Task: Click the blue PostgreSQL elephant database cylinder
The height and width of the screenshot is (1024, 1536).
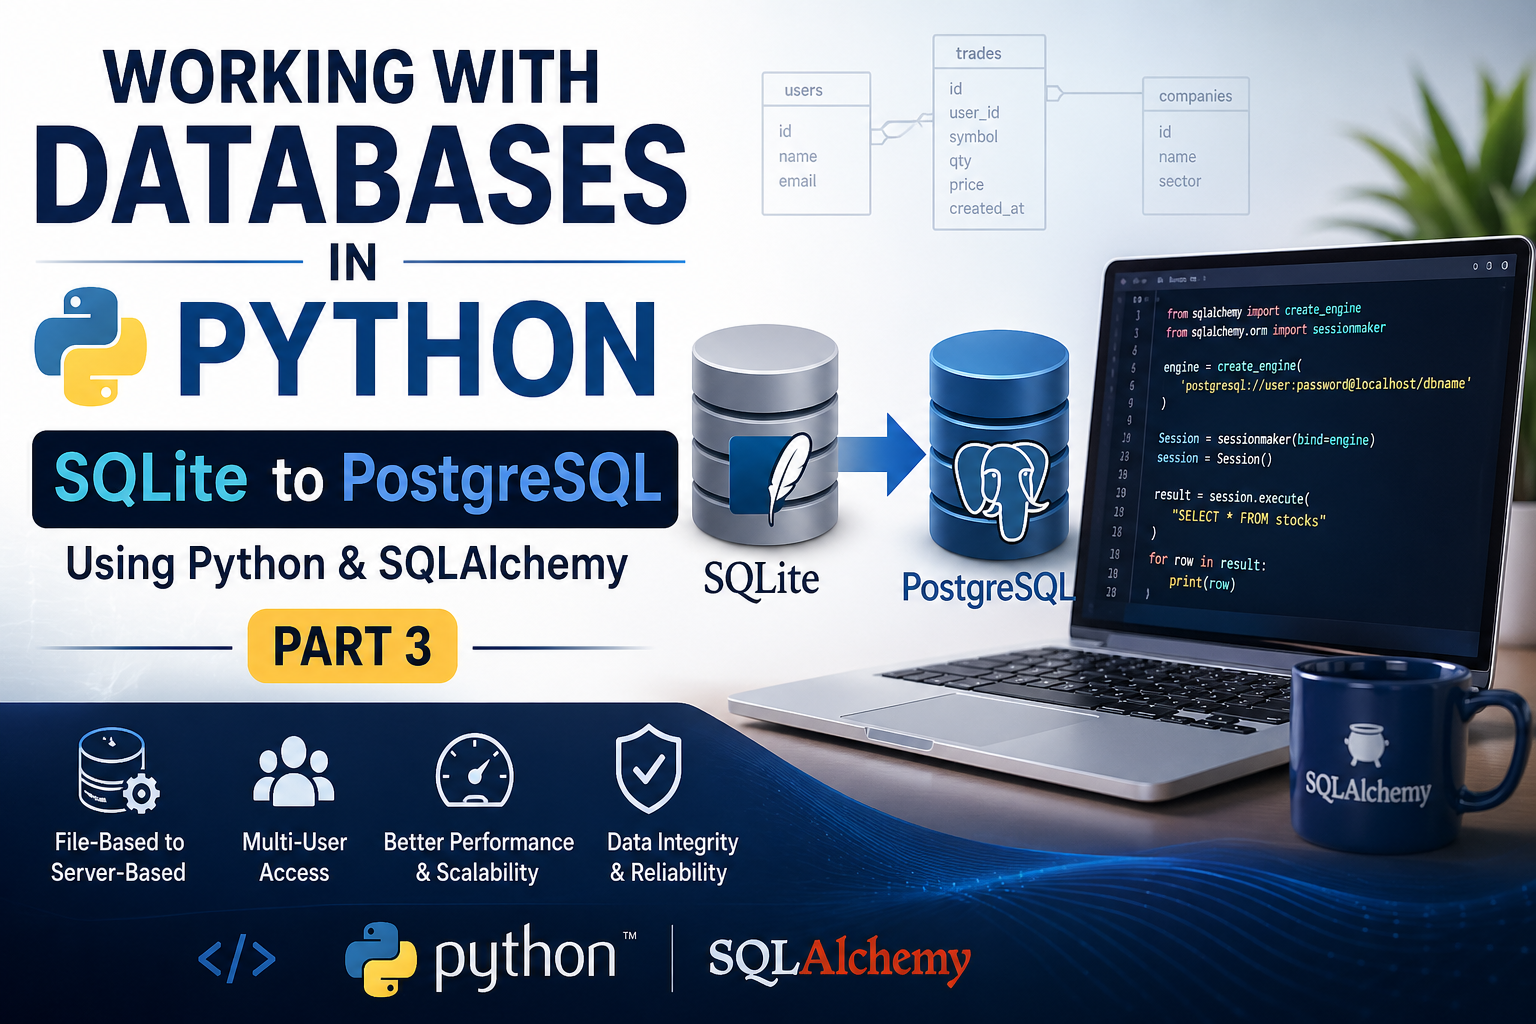Action: point(999,445)
